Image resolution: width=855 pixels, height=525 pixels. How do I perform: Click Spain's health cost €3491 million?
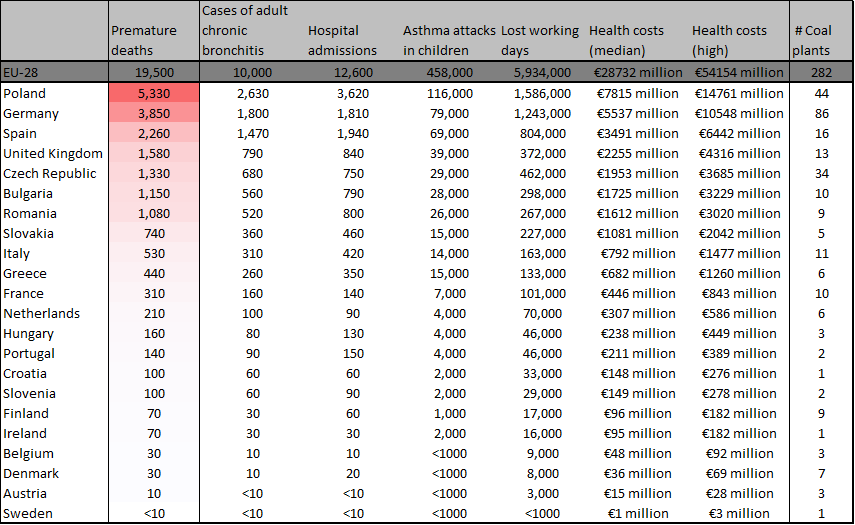click(x=637, y=134)
